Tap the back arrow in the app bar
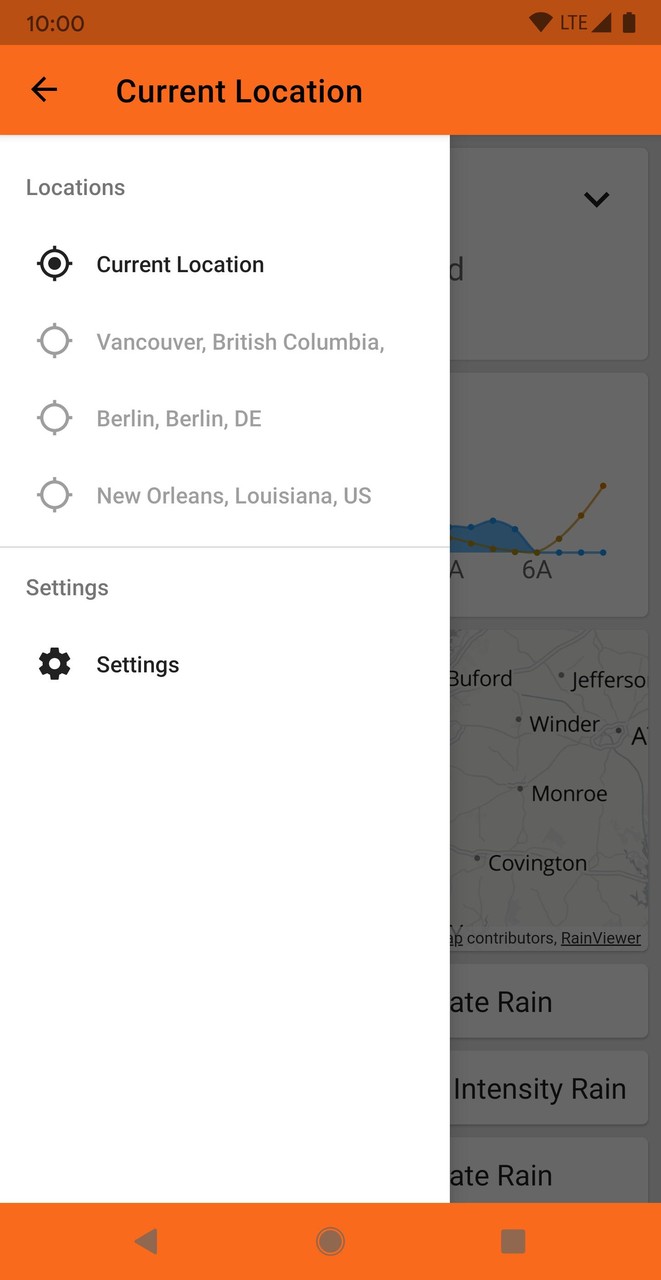Screen dimensions: 661x1280 (x=44, y=90)
